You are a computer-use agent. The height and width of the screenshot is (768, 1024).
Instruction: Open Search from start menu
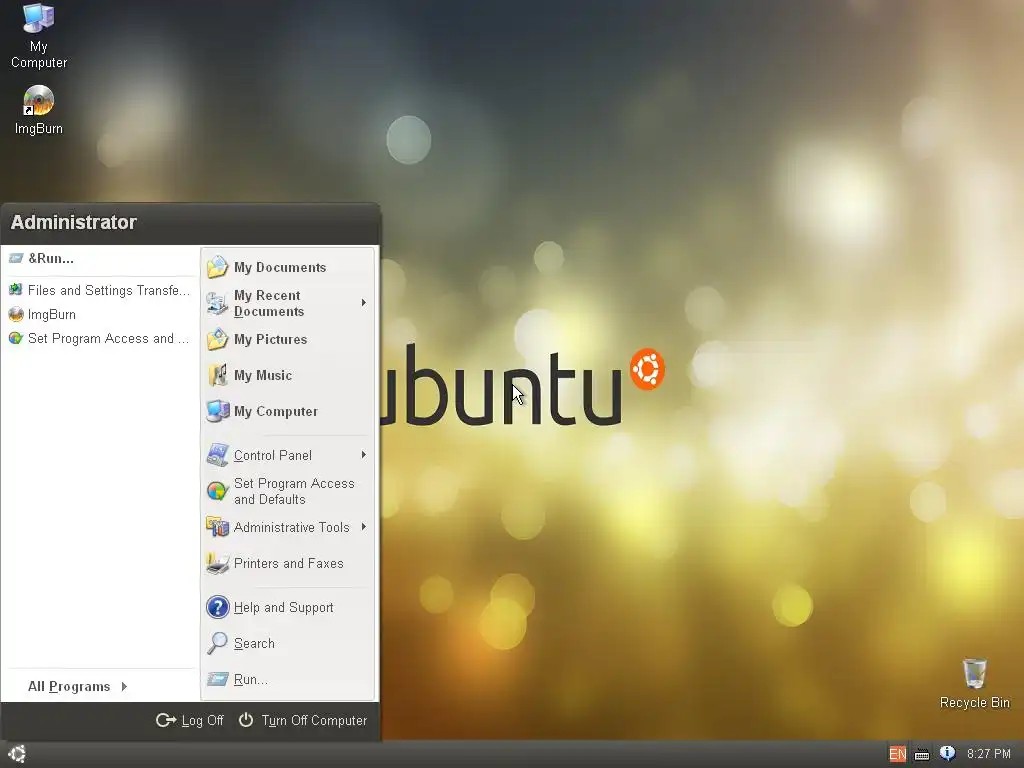[x=288, y=643]
